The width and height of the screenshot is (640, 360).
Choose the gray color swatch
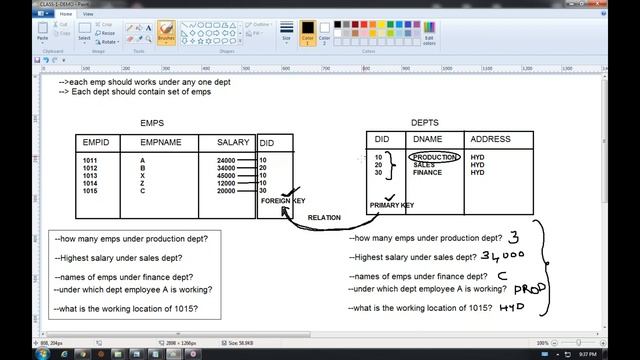coord(347,24)
